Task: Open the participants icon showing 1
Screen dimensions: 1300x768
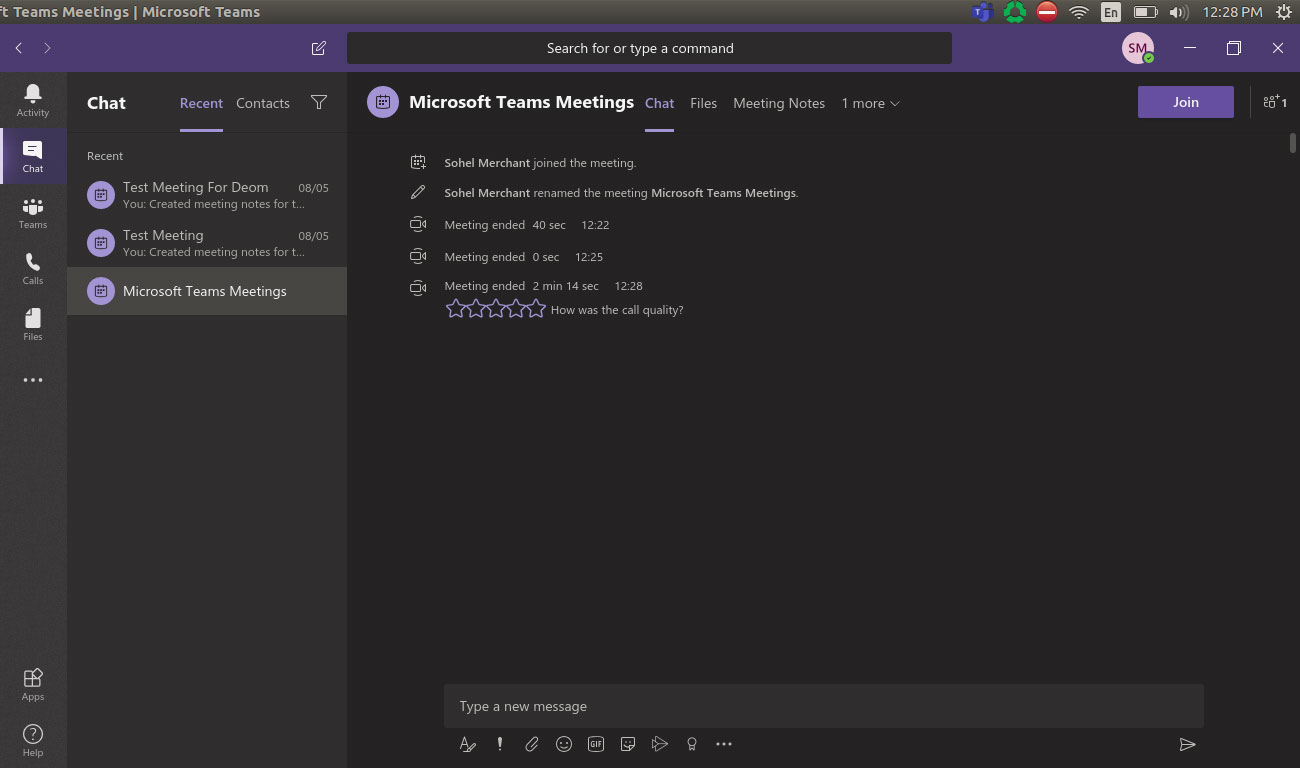Action: (1275, 102)
